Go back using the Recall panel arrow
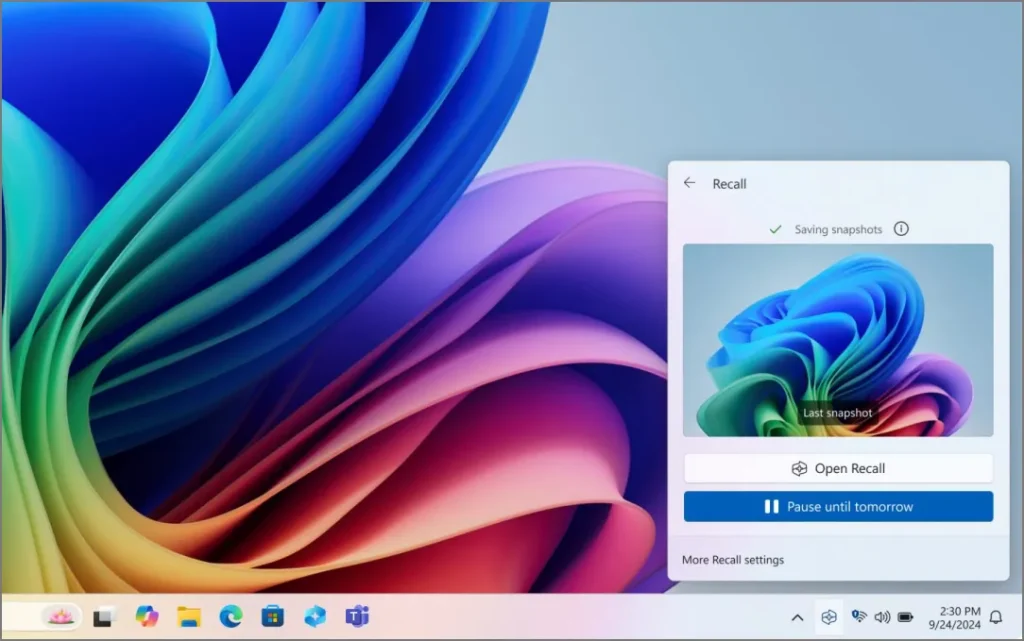The height and width of the screenshot is (641, 1024). pyautogui.click(x=690, y=183)
